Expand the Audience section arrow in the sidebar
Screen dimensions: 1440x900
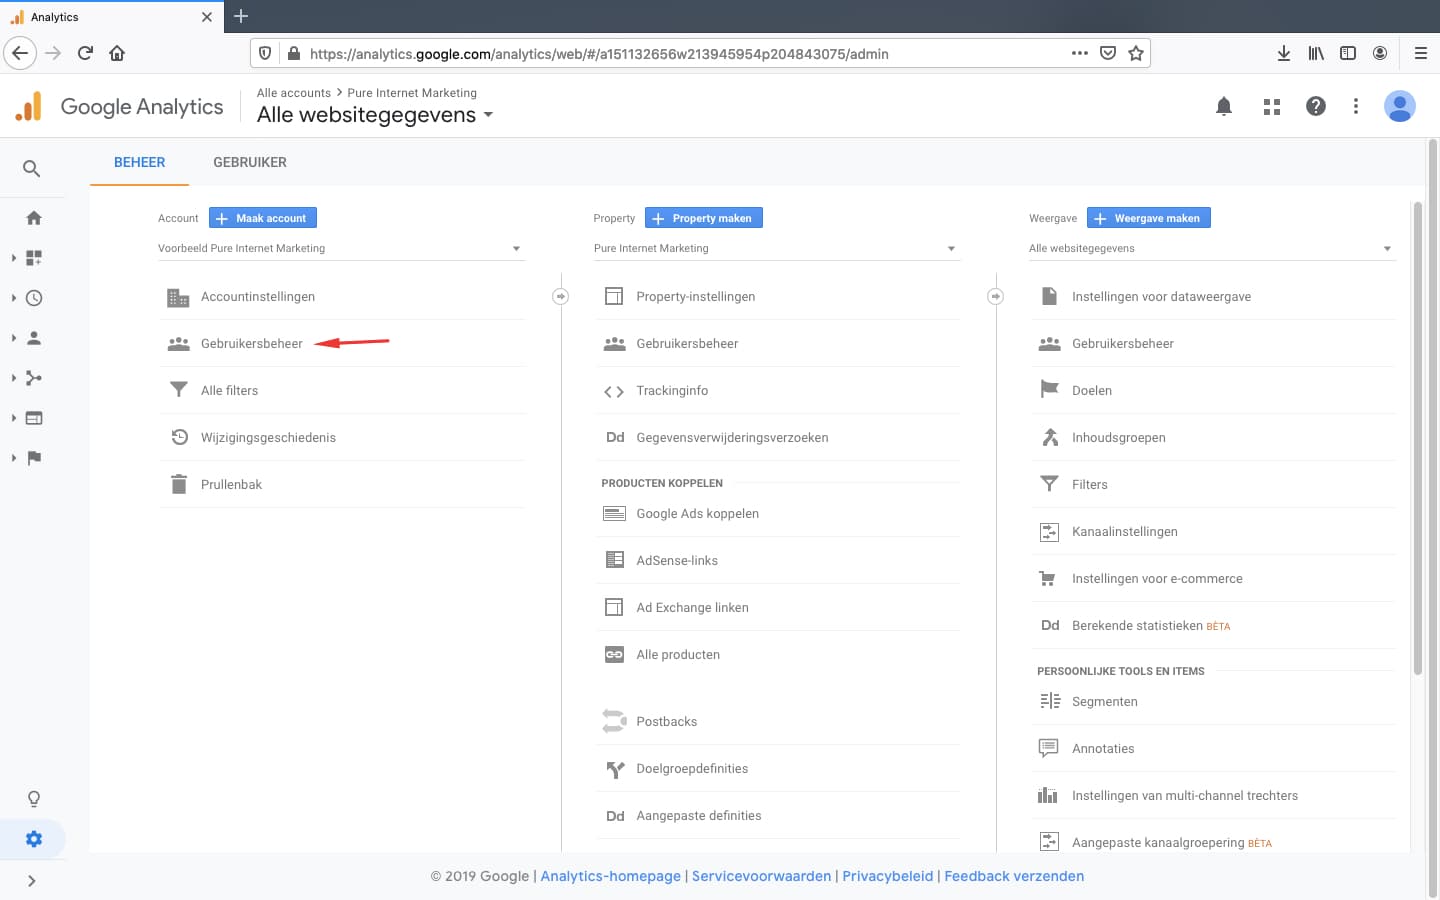pos(14,338)
